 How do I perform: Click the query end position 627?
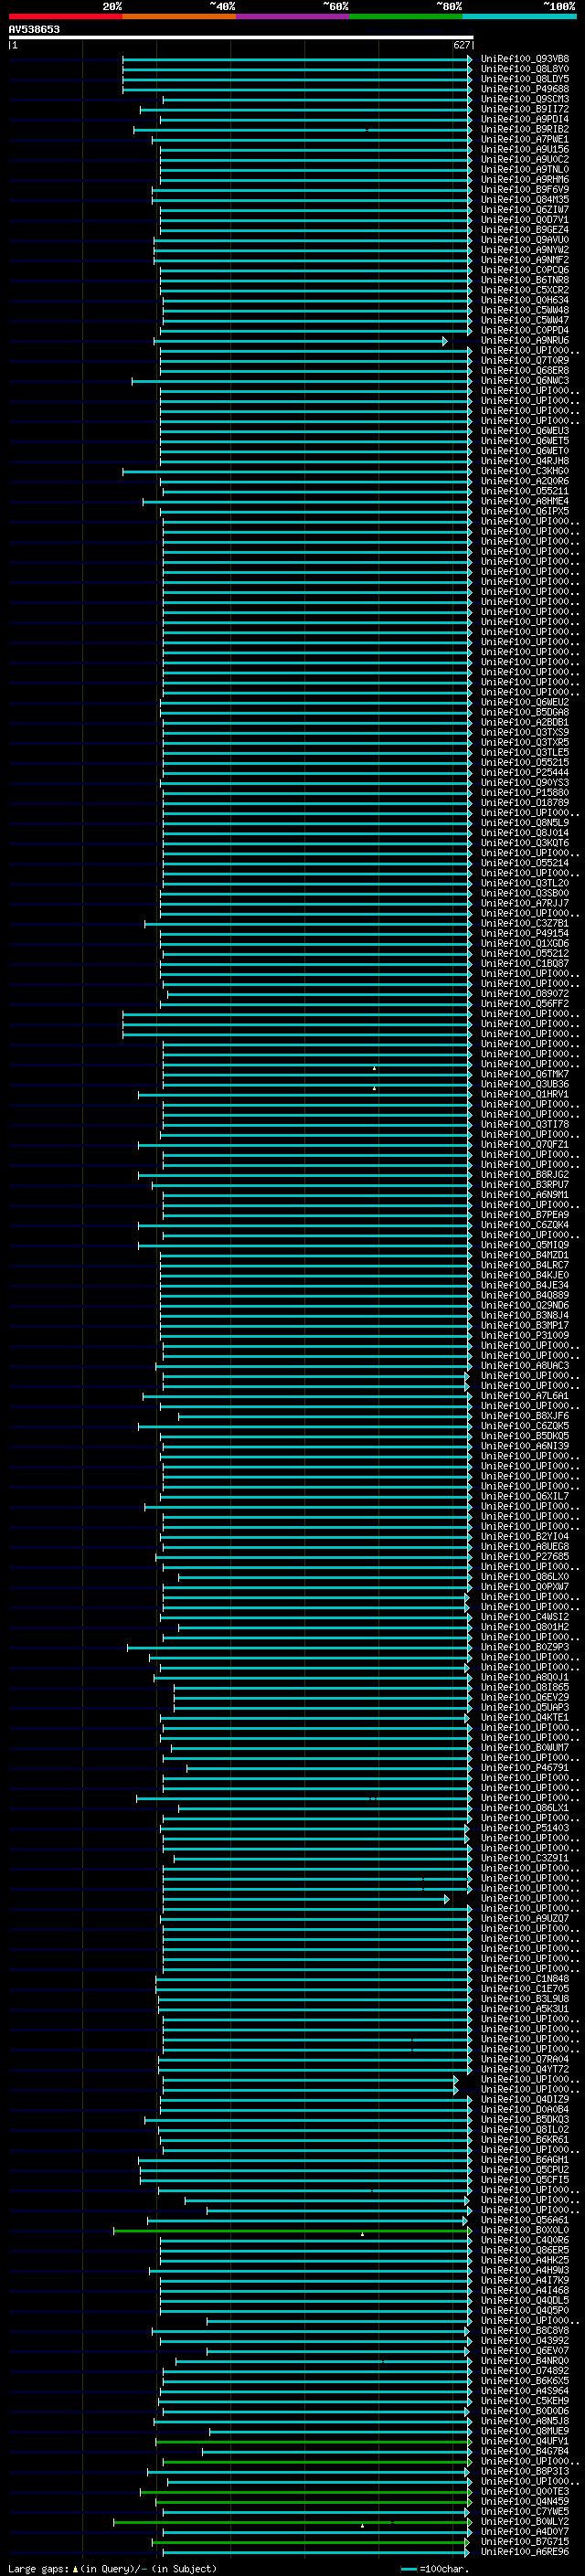[x=461, y=45]
